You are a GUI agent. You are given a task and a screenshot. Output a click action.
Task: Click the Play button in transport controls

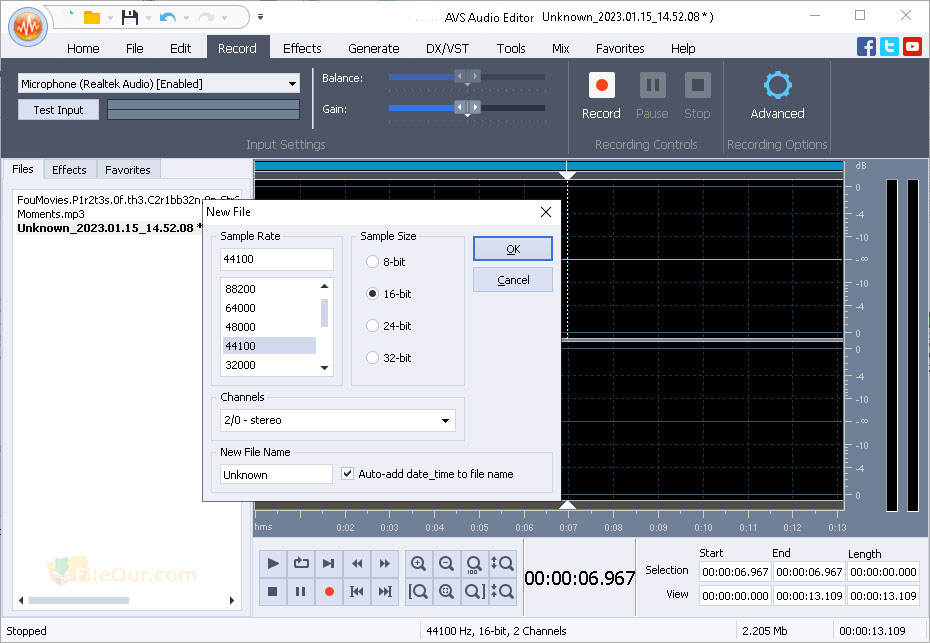[x=273, y=563]
